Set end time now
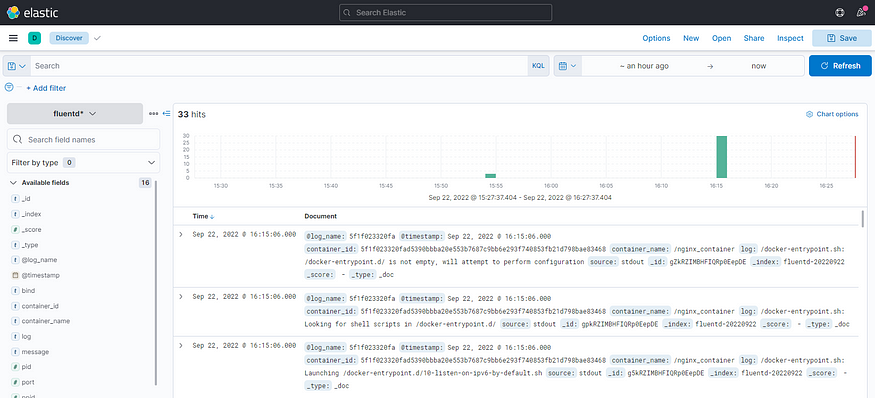 coord(759,66)
